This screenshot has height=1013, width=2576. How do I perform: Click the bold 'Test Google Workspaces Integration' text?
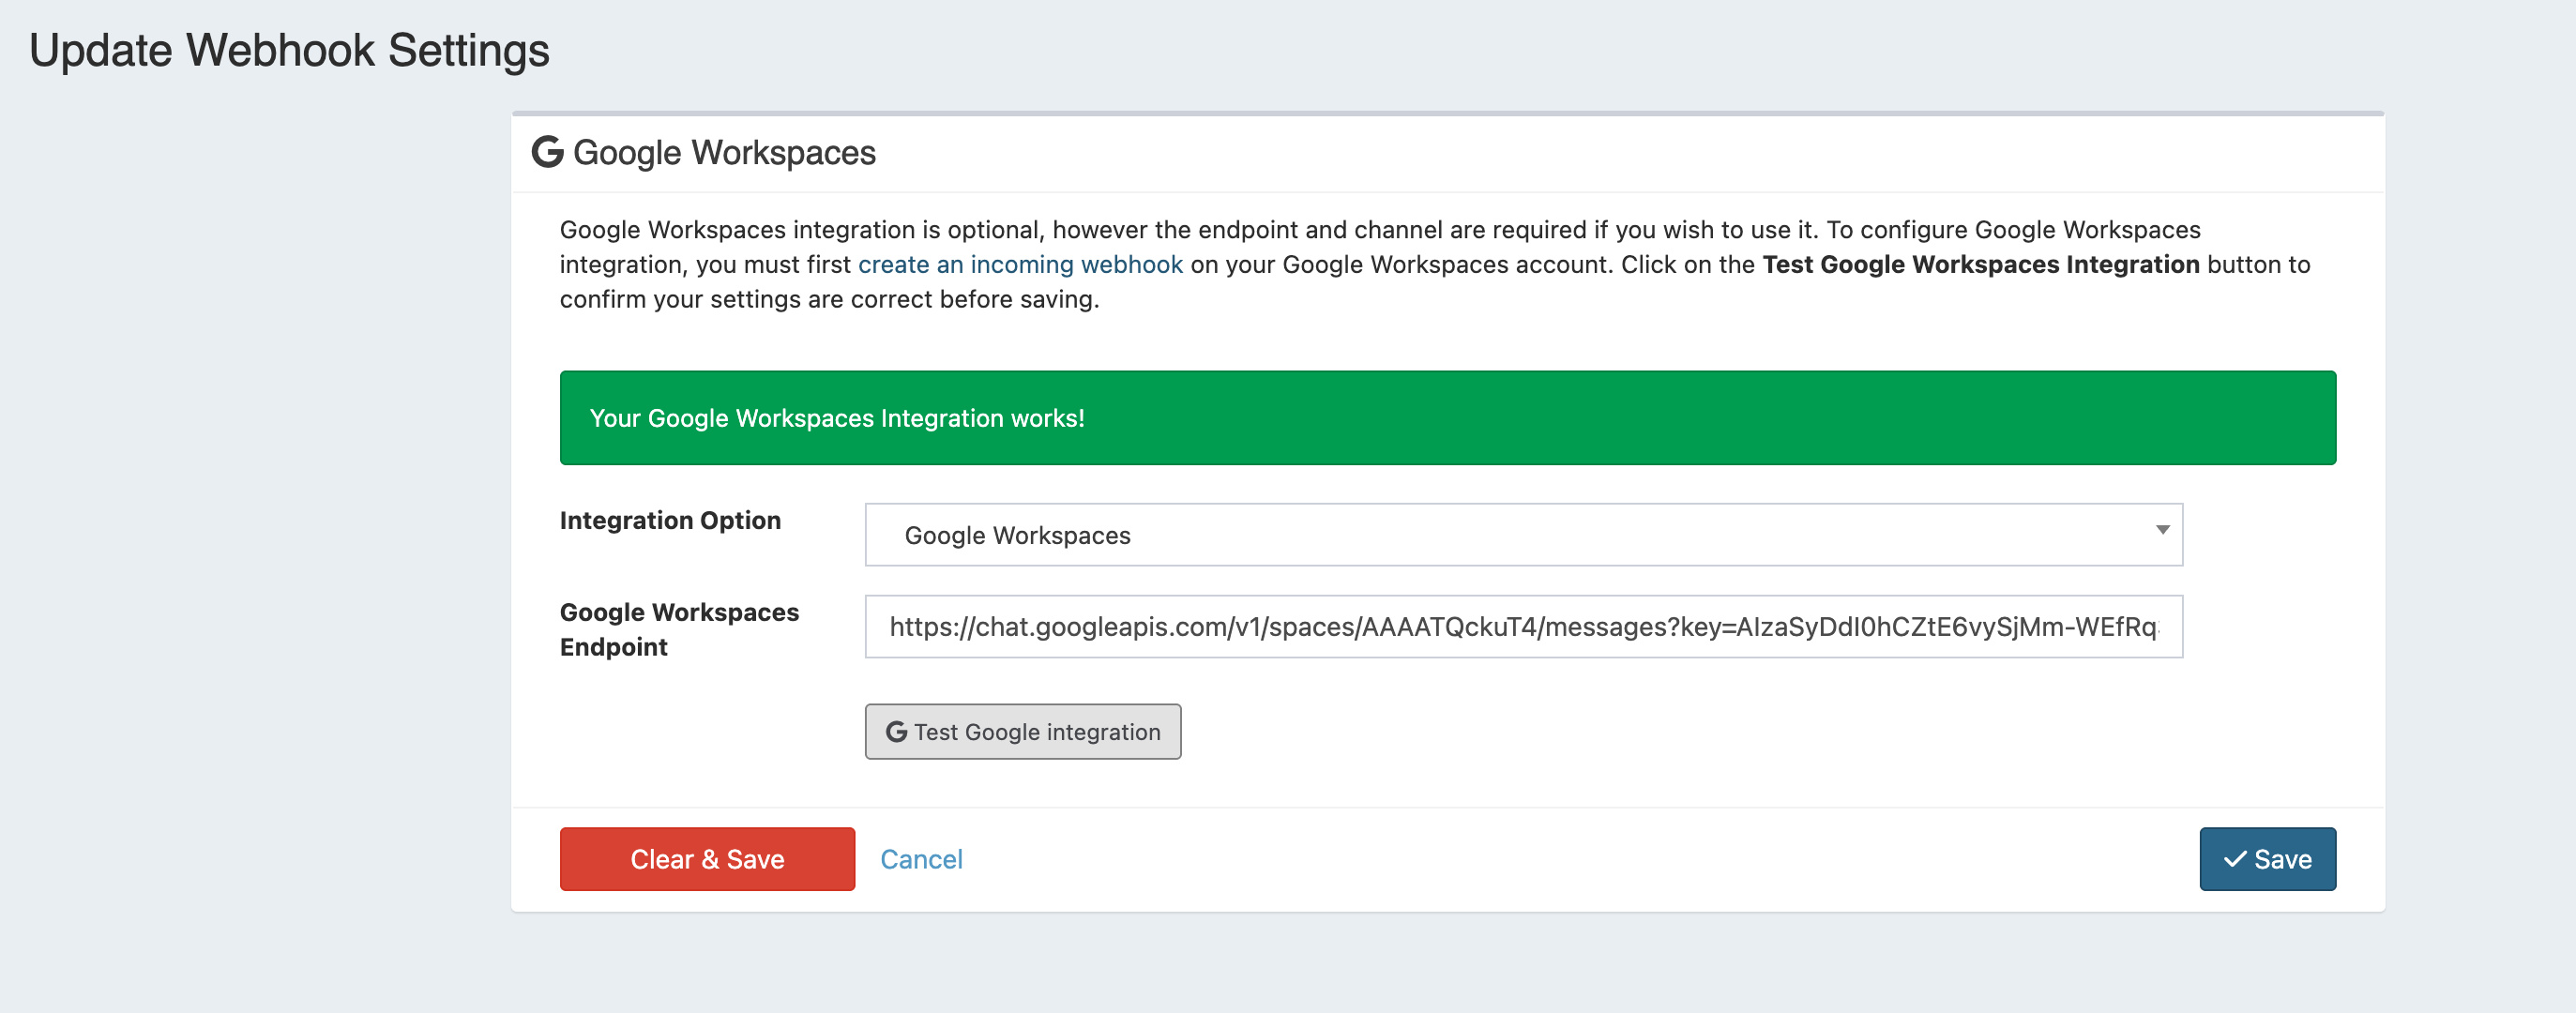pos(1980,265)
